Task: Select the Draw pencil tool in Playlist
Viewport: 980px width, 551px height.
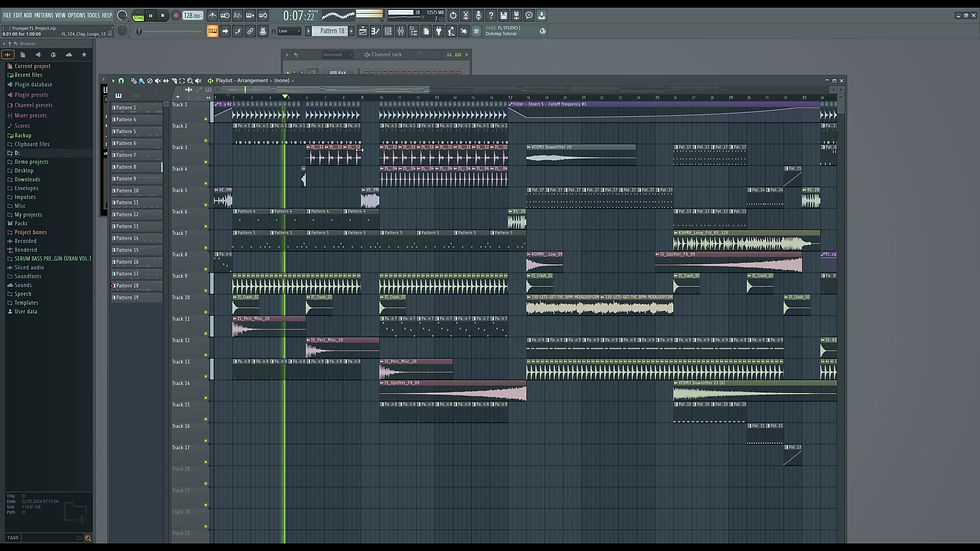Action: pyautogui.click(x=133, y=81)
